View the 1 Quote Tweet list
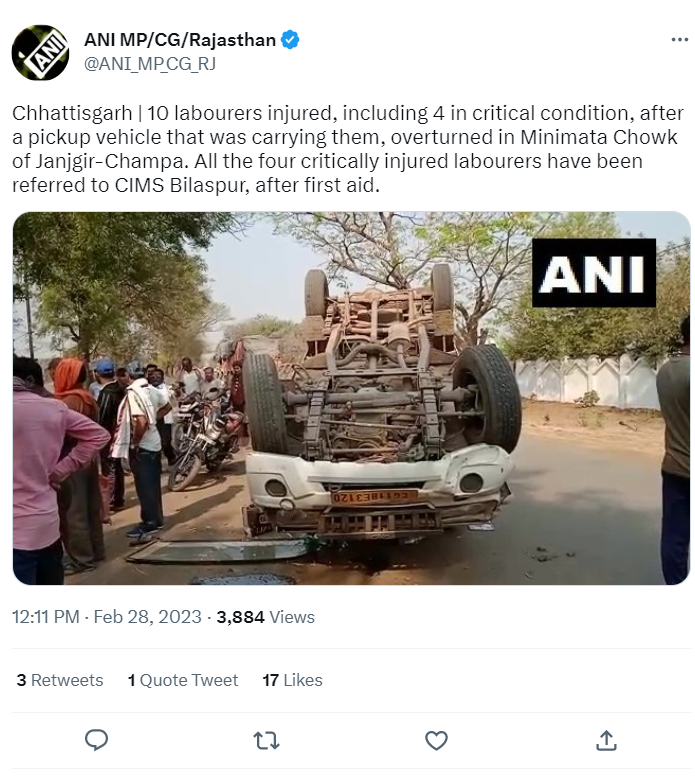The height and width of the screenshot is (781, 695). tap(183, 680)
